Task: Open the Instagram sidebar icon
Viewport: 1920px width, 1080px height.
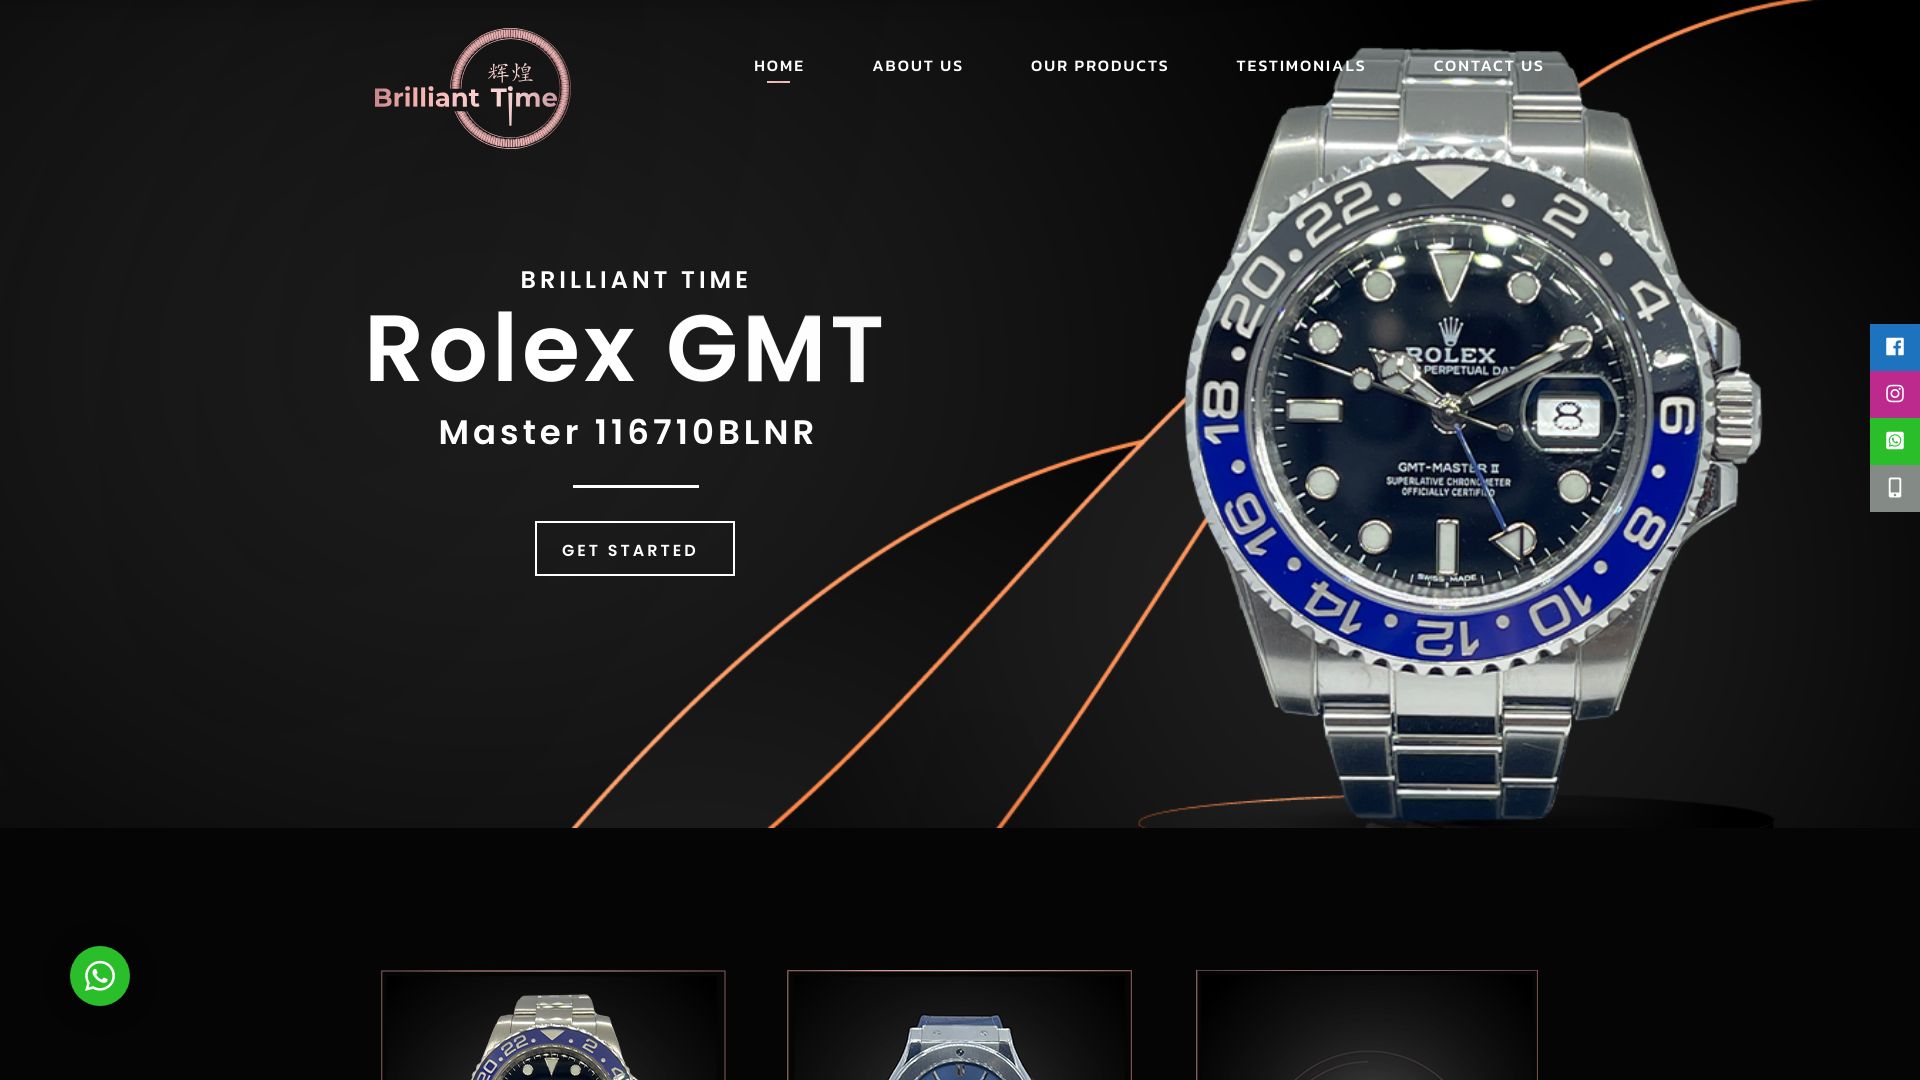Action: [x=1895, y=394]
